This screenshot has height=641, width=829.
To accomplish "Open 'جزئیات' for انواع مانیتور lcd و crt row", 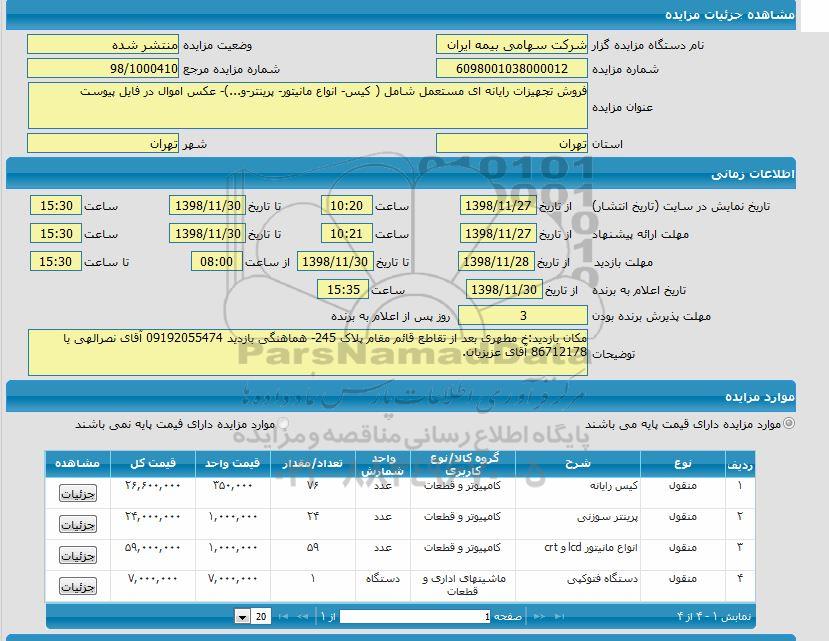I will point(78,556).
